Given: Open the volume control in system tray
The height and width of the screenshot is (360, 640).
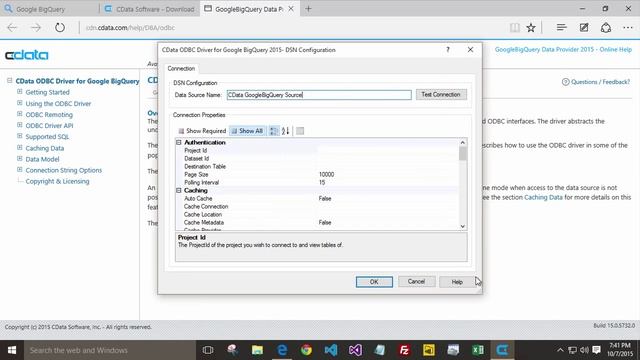Looking at the screenshot, I should (584, 350).
